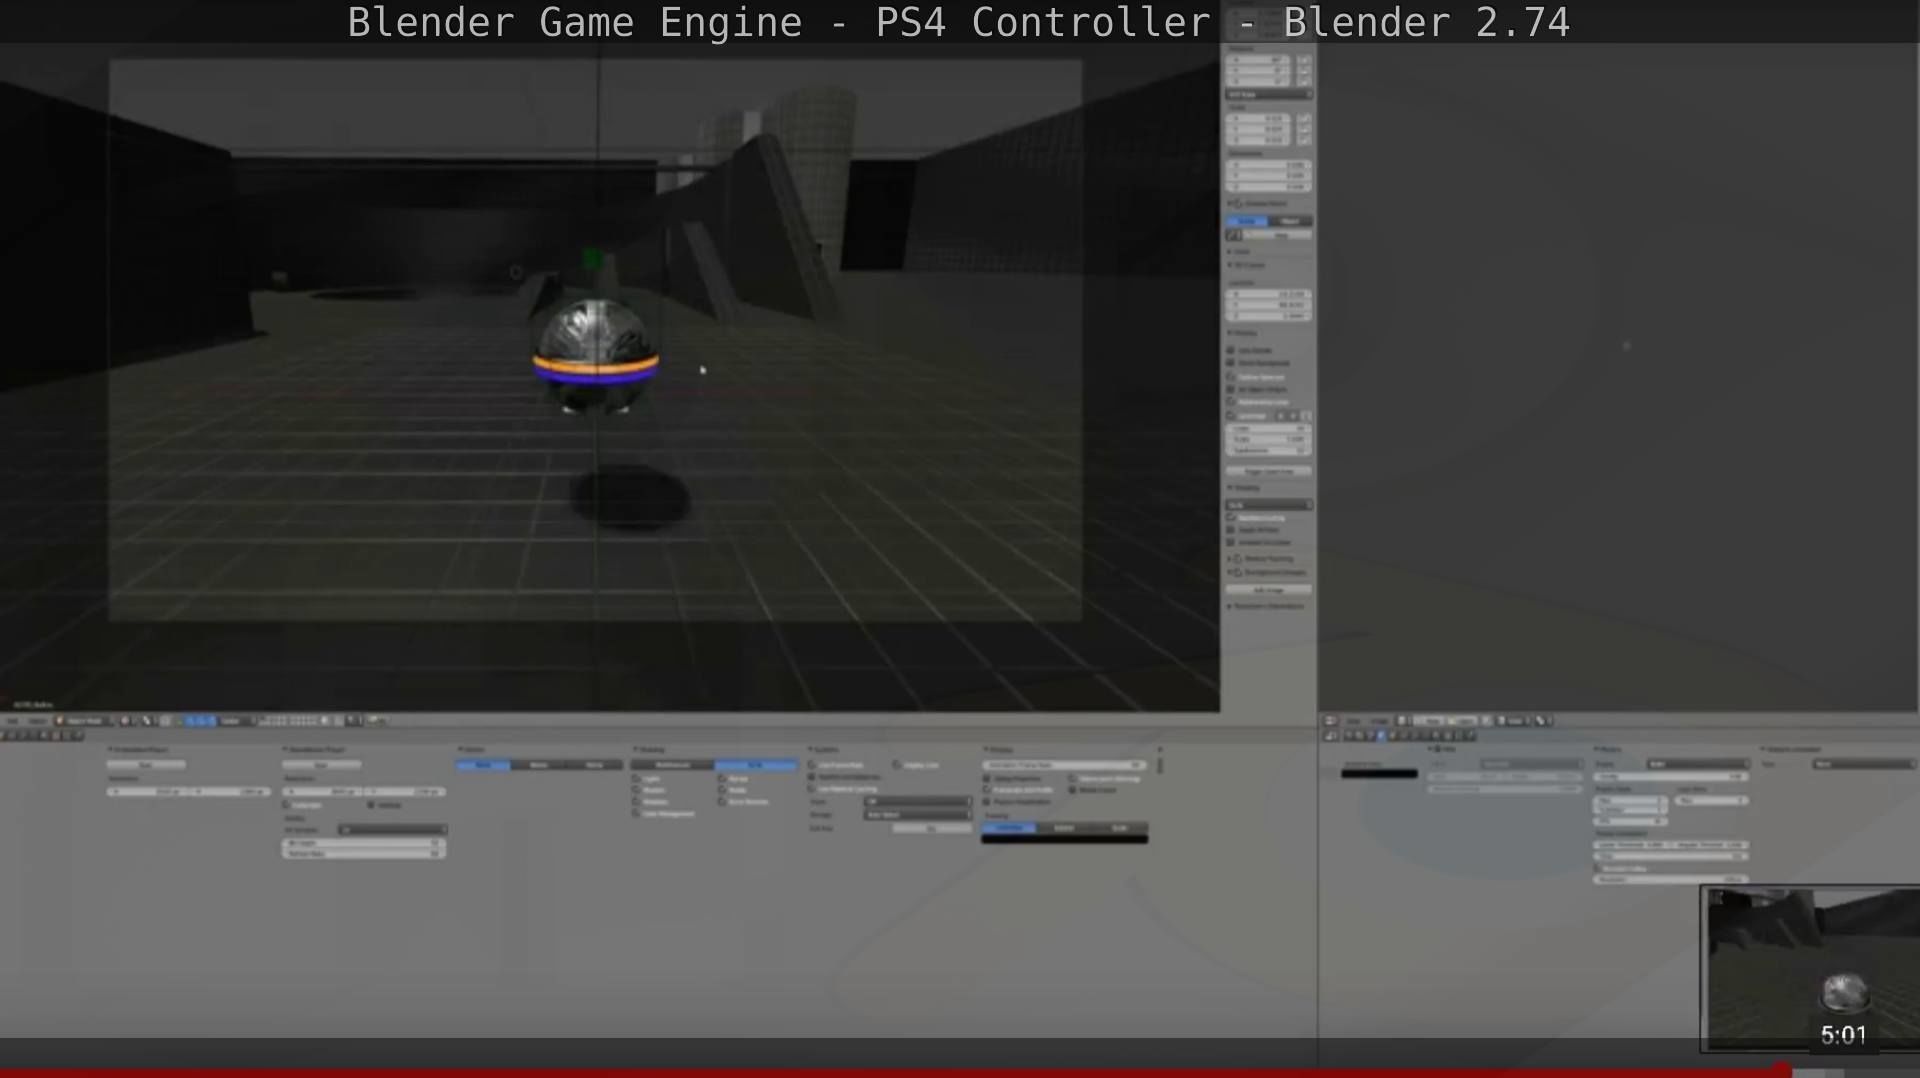Select the Dome stereo mode button
Viewport: 1920px width, 1078px height.
pyautogui.click(x=594, y=765)
